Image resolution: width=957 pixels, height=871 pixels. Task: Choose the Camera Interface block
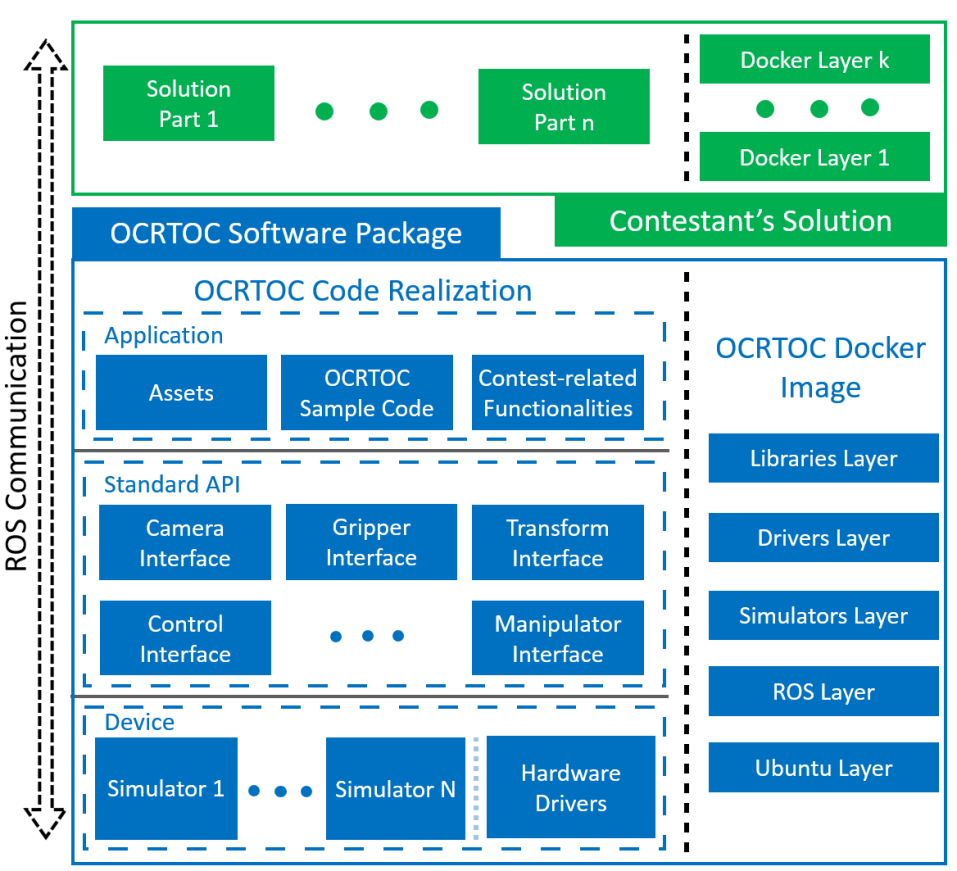[x=185, y=542]
